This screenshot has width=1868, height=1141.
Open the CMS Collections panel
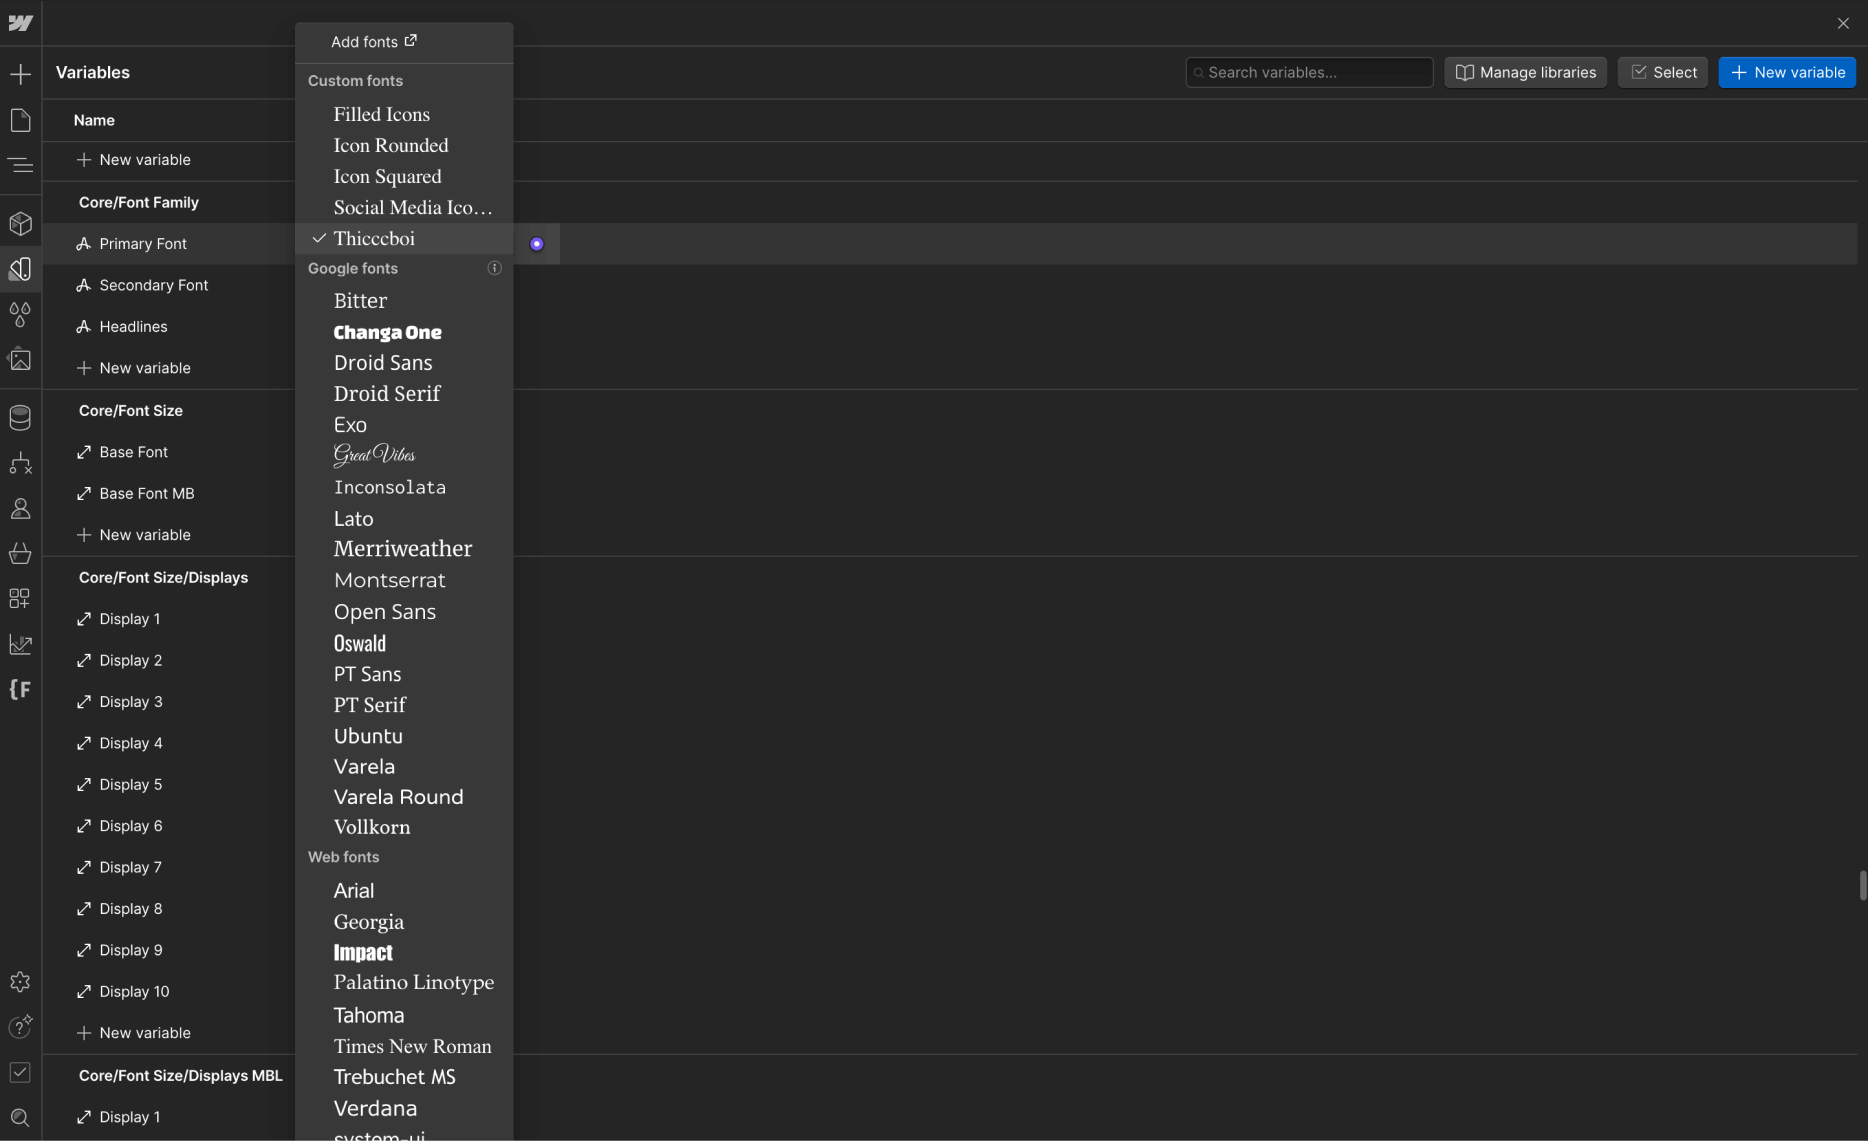[x=20, y=417]
